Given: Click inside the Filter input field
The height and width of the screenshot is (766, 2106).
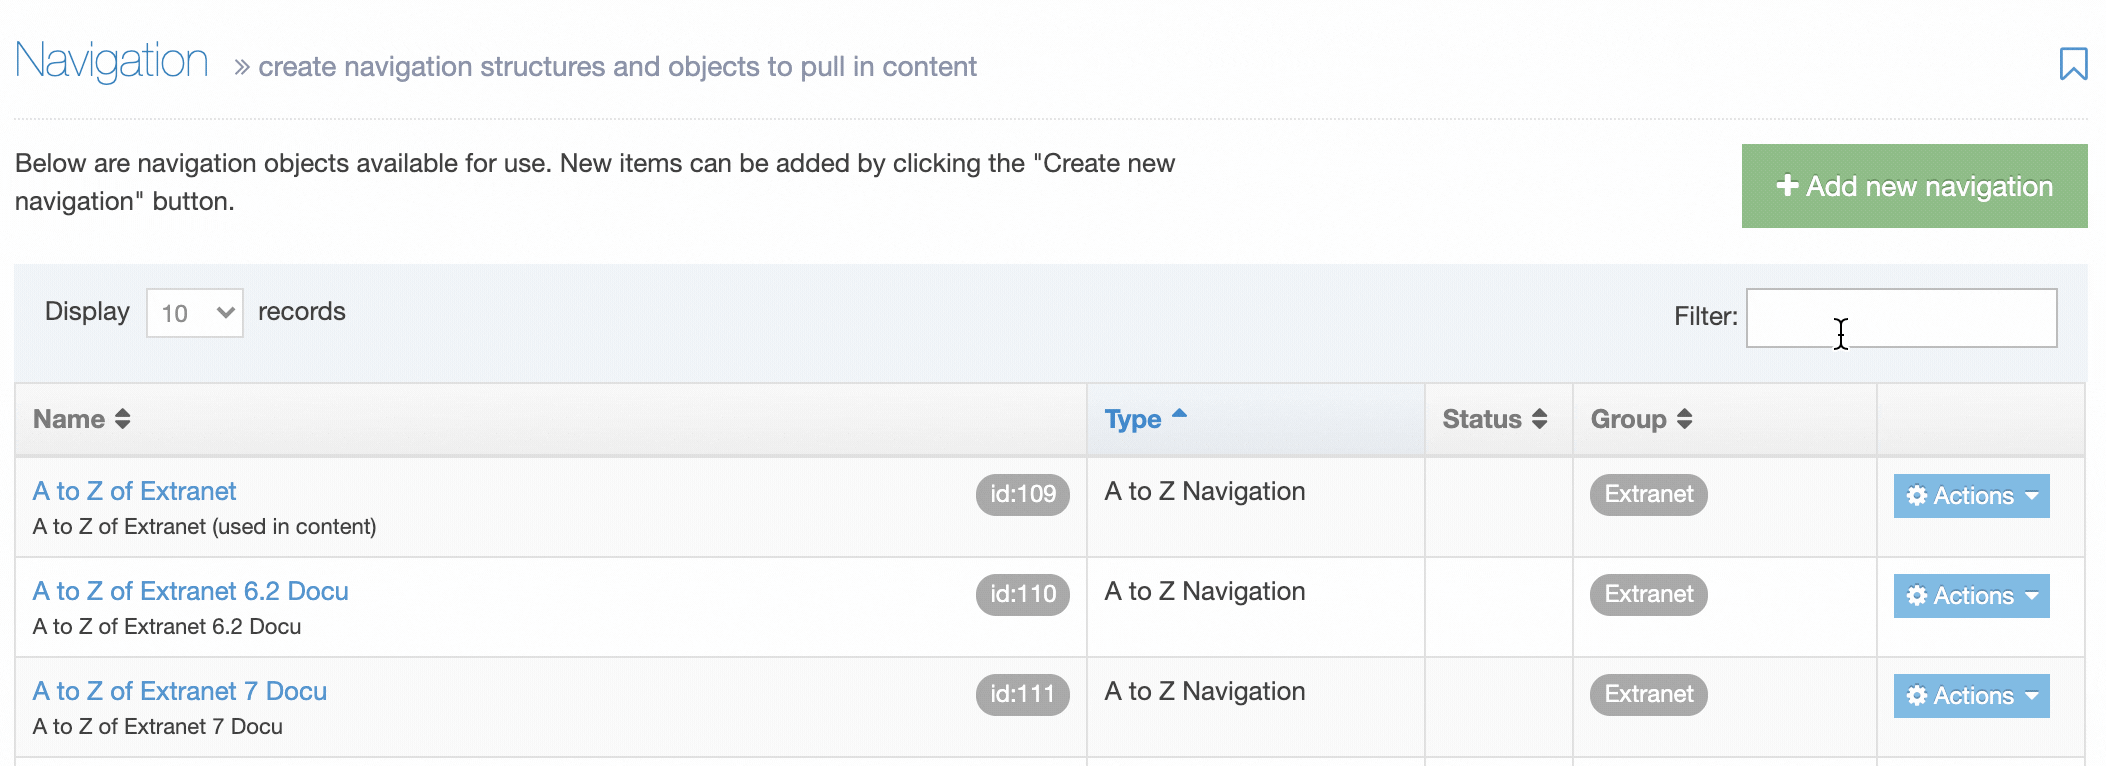Looking at the screenshot, I should pyautogui.click(x=1900, y=317).
